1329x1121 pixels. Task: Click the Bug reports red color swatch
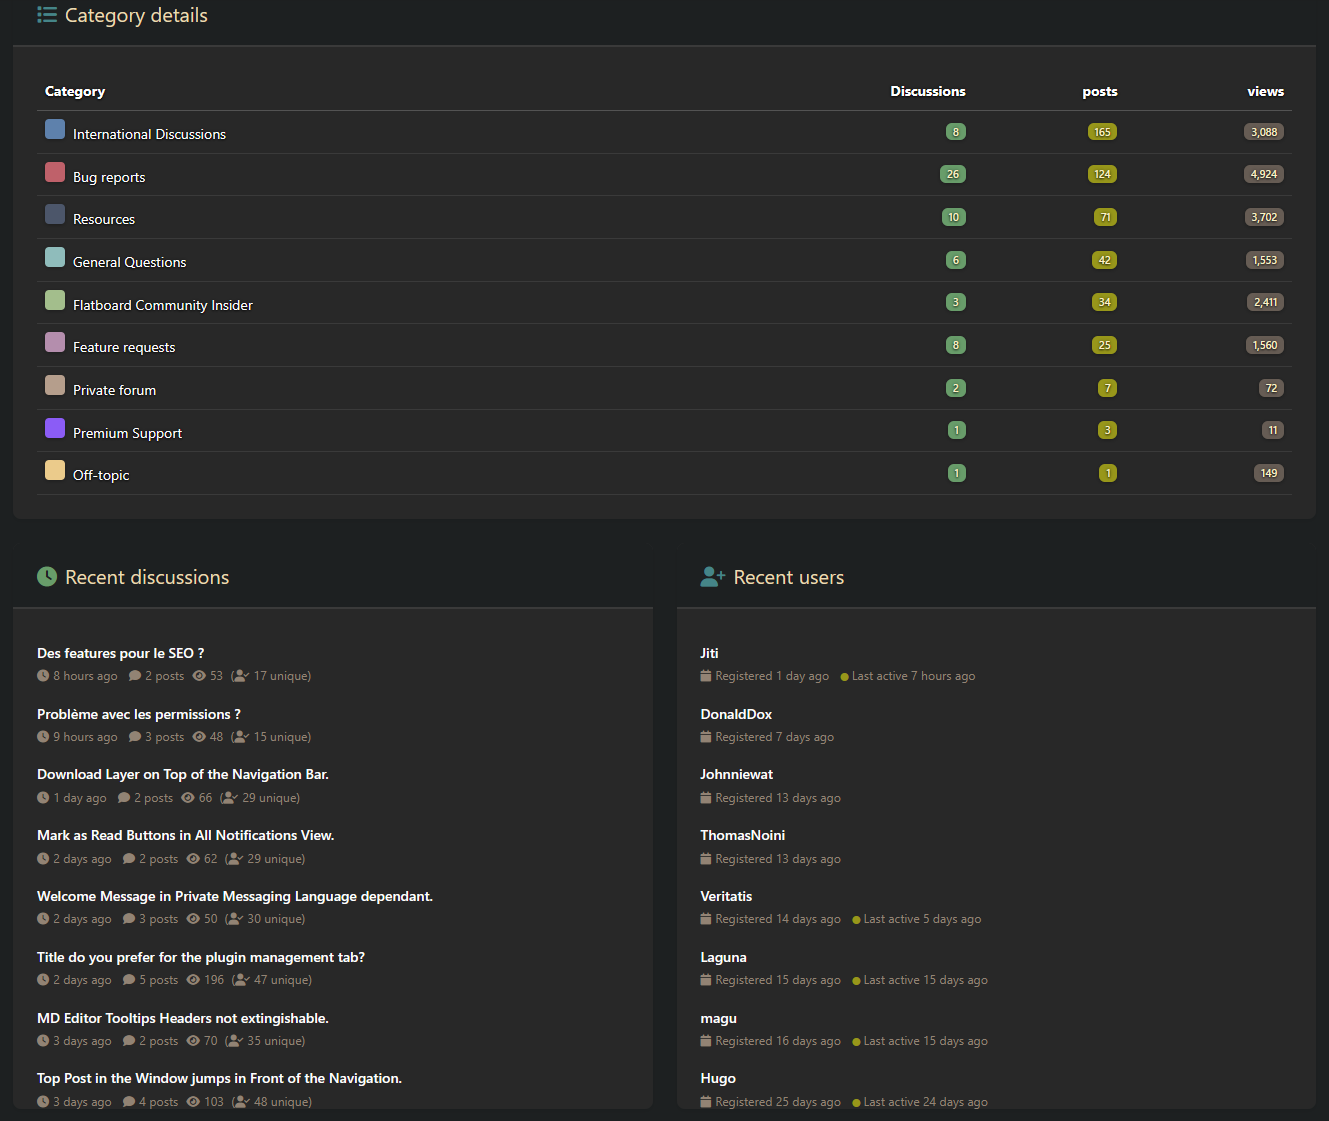(x=55, y=172)
